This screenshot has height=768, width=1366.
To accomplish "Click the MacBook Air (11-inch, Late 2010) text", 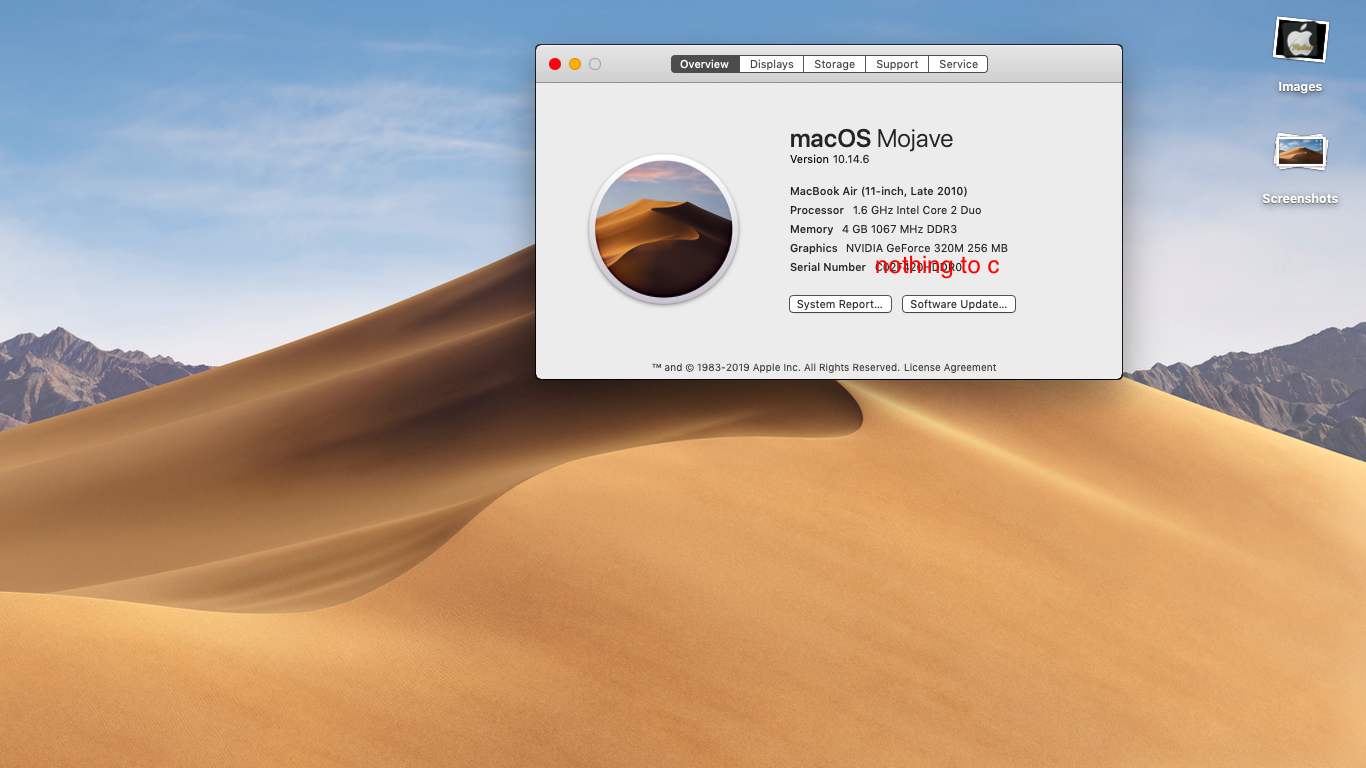I will coord(879,191).
